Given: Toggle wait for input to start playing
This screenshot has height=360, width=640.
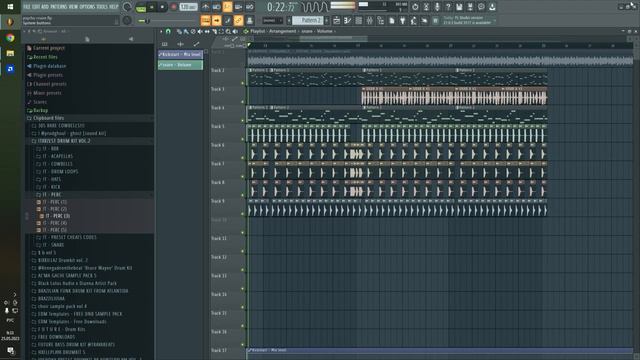Looking at the screenshot, I should 216,7.
